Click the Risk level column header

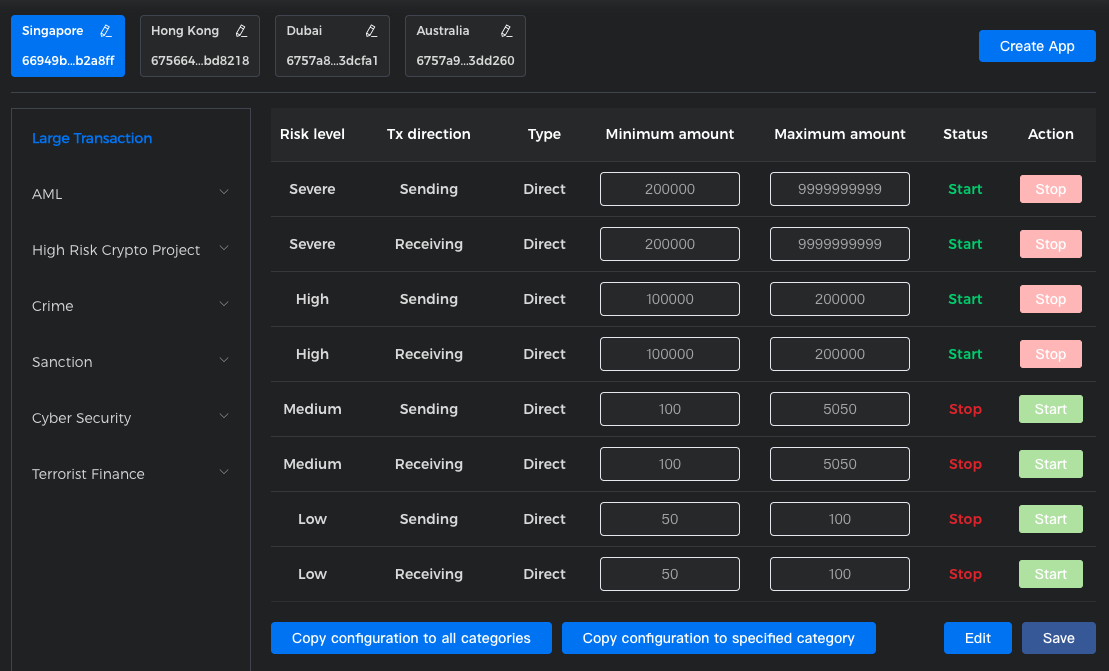pos(312,134)
